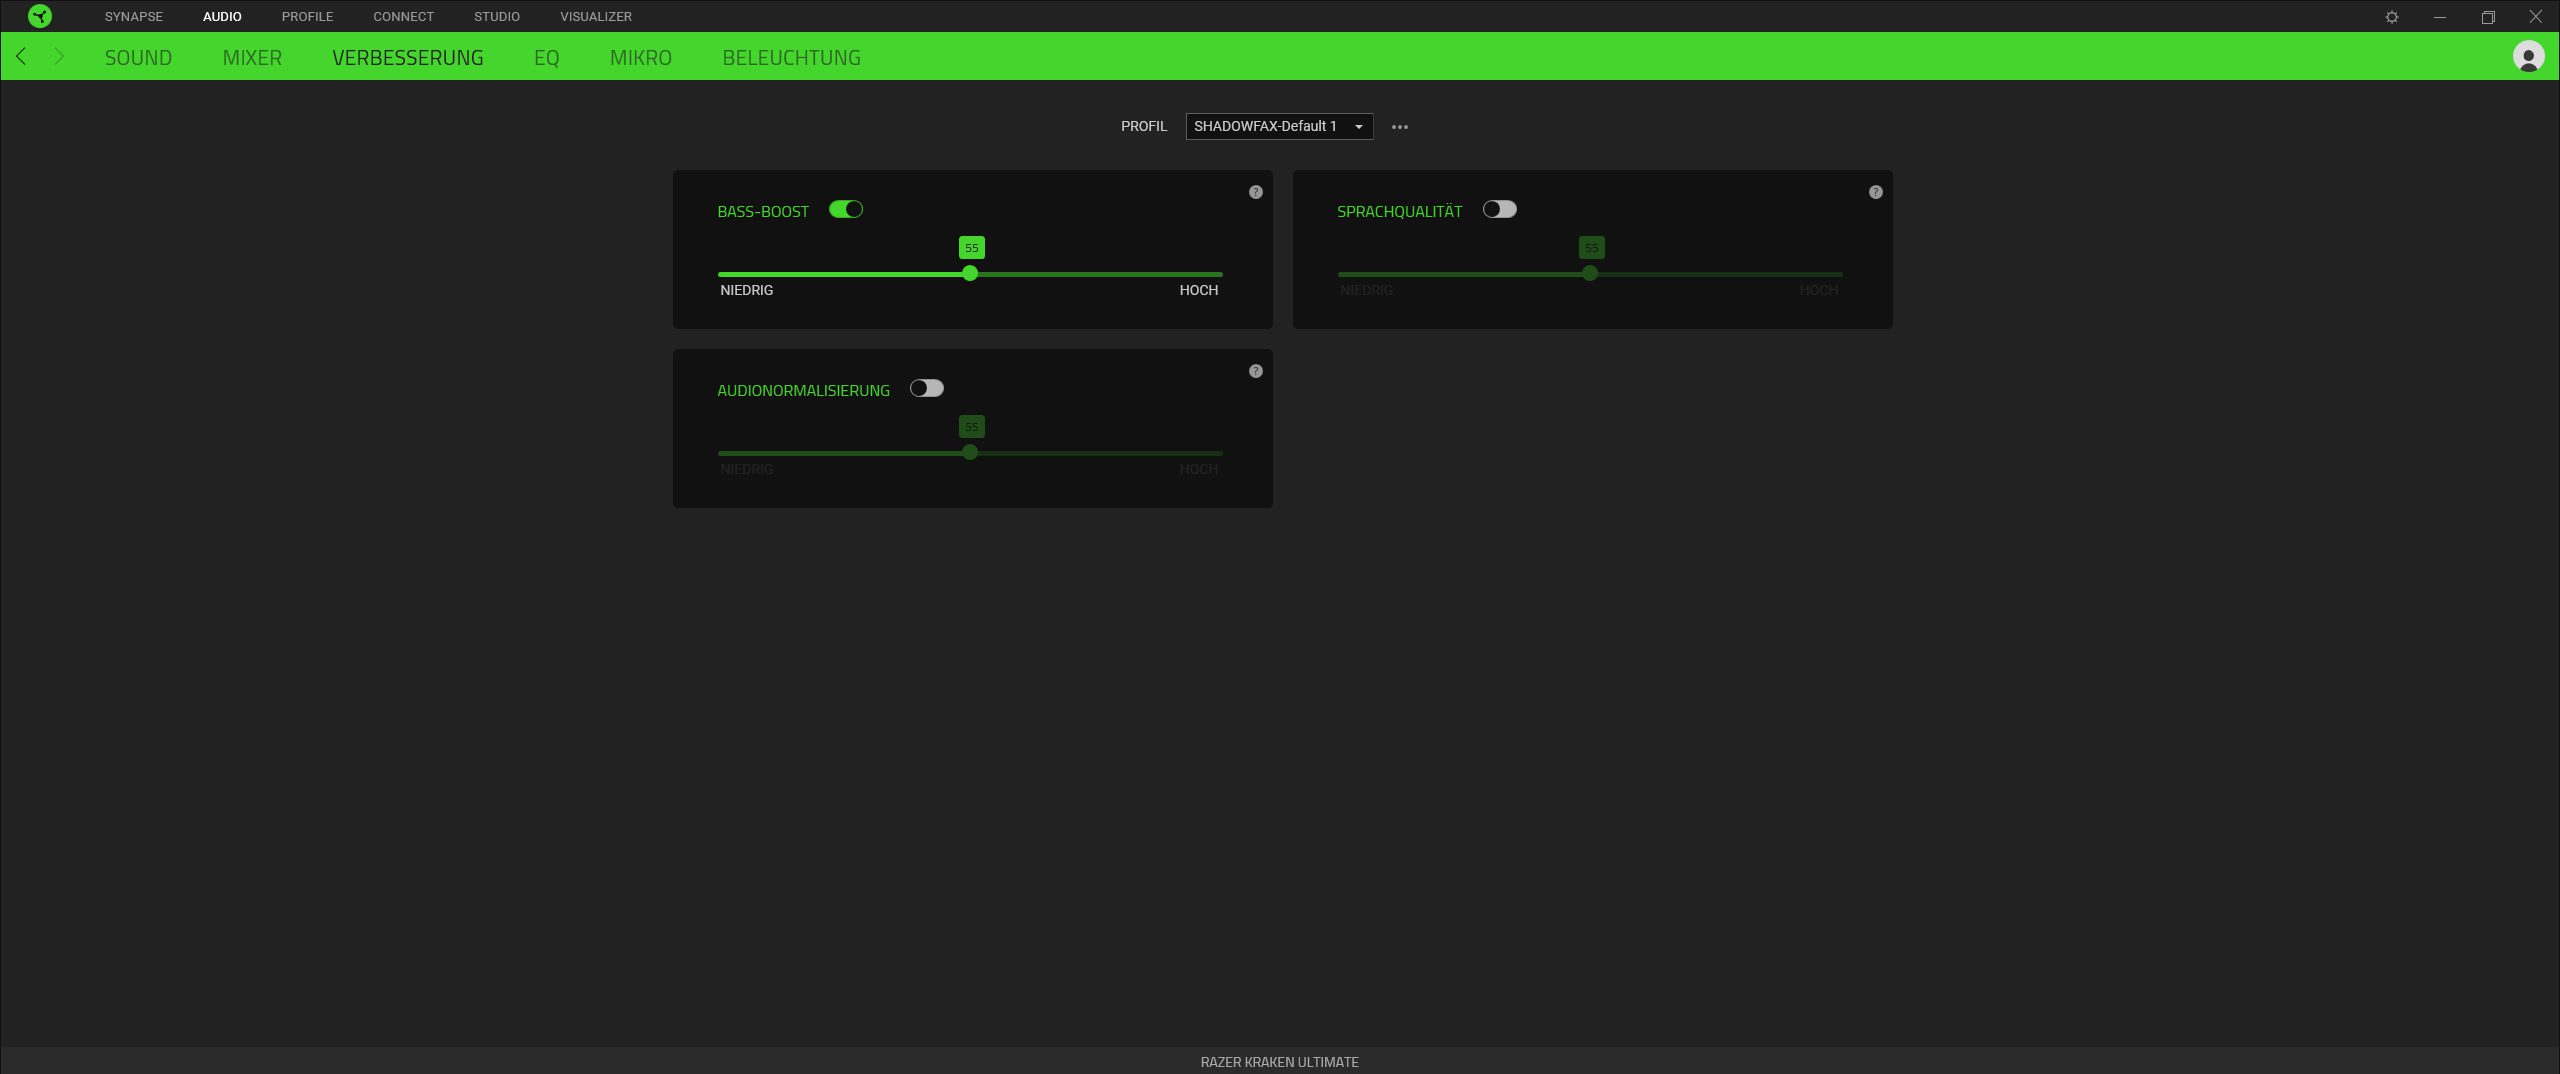The width and height of the screenshot is (2560, 1074).
Task: Click the help icon for Audionormalisierung
Action: click(x=1256, y=371)
